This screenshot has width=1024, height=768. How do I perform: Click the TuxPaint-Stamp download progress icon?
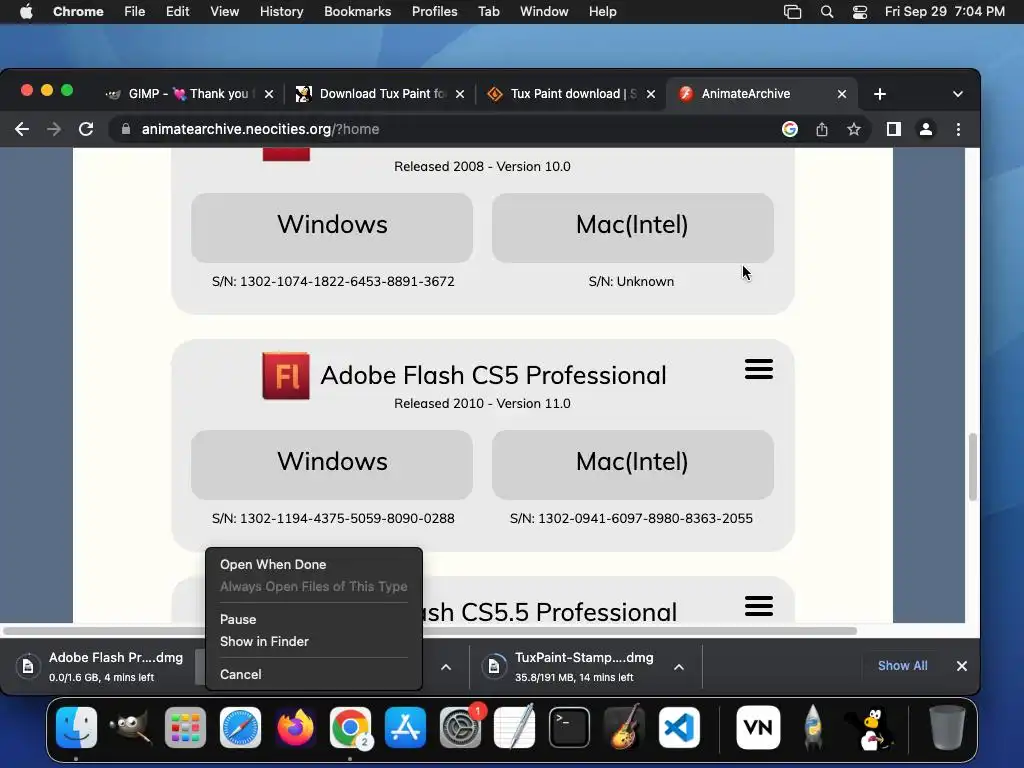tap(494, 666)
